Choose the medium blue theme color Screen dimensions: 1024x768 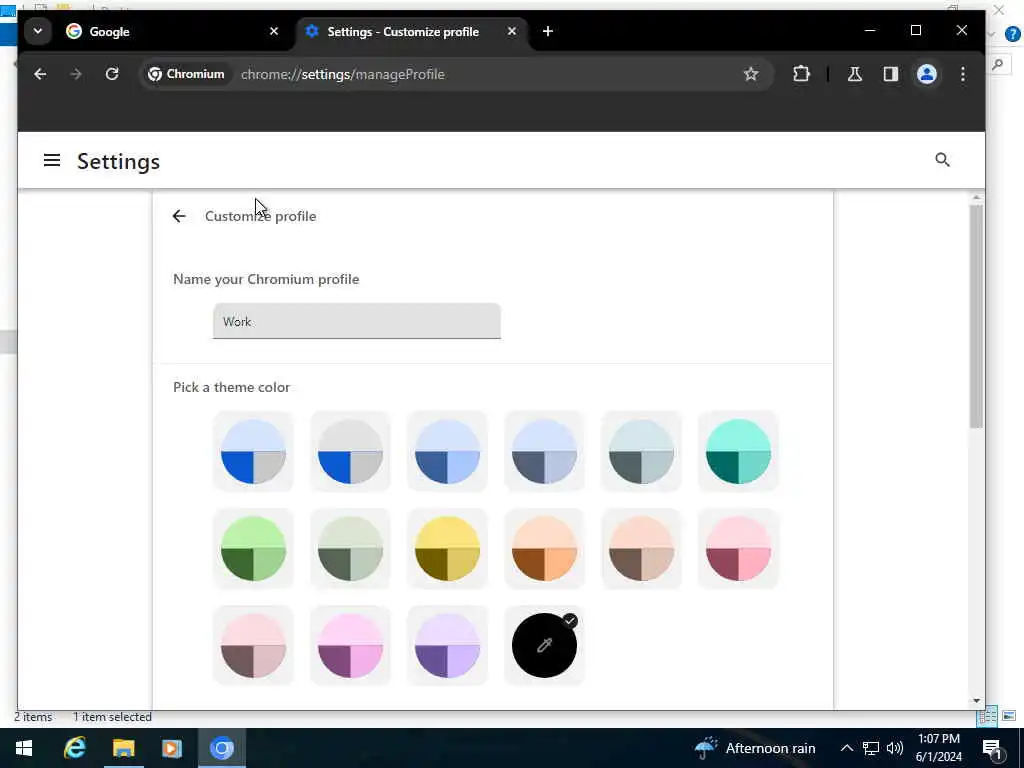[x=447, y=451]
